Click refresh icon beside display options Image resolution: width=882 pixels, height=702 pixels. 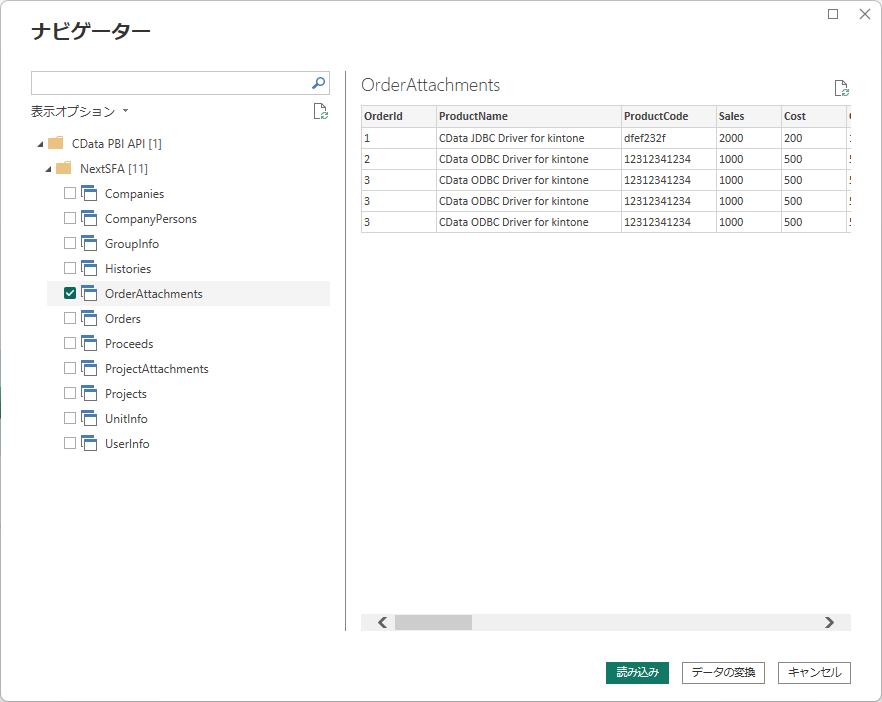(x=320, y=112)
